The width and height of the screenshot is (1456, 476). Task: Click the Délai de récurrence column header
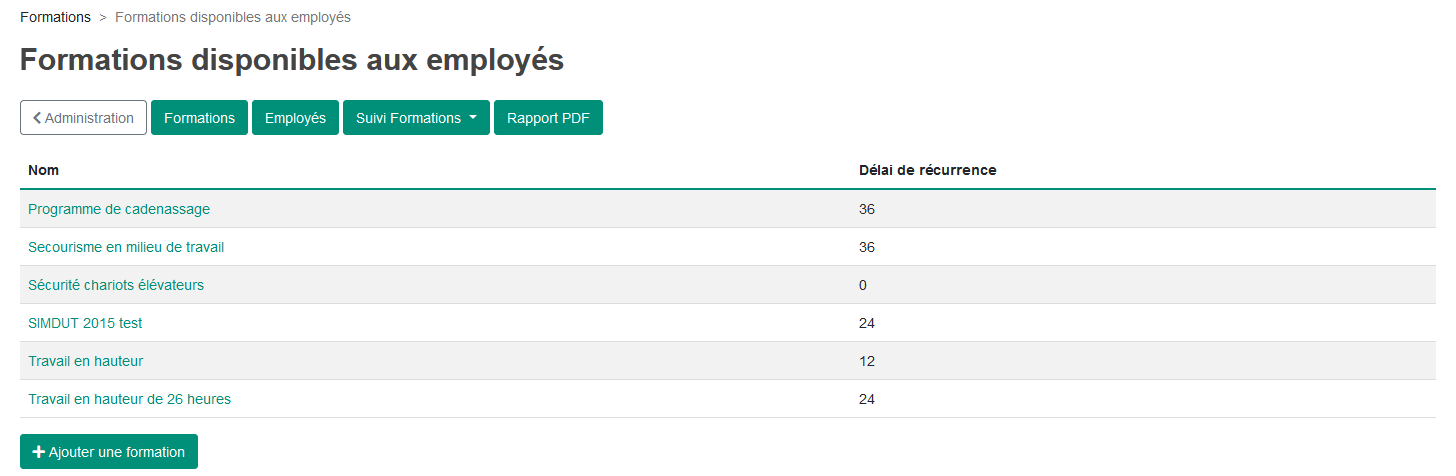tap(927, 170)
